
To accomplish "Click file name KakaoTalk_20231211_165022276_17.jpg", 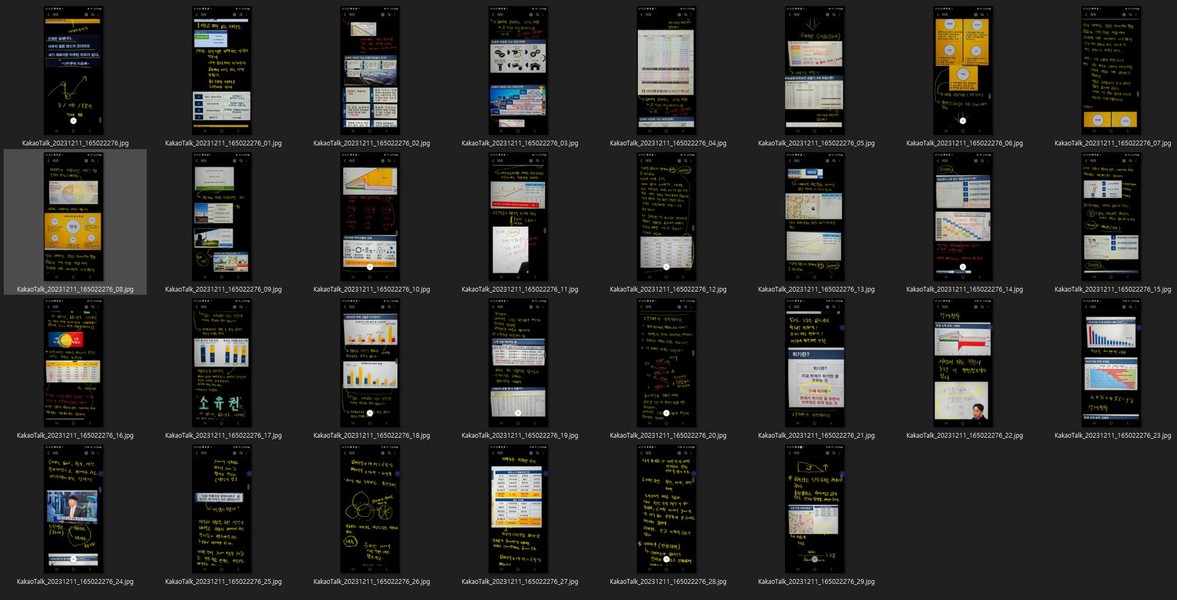I will click(224, 435).
